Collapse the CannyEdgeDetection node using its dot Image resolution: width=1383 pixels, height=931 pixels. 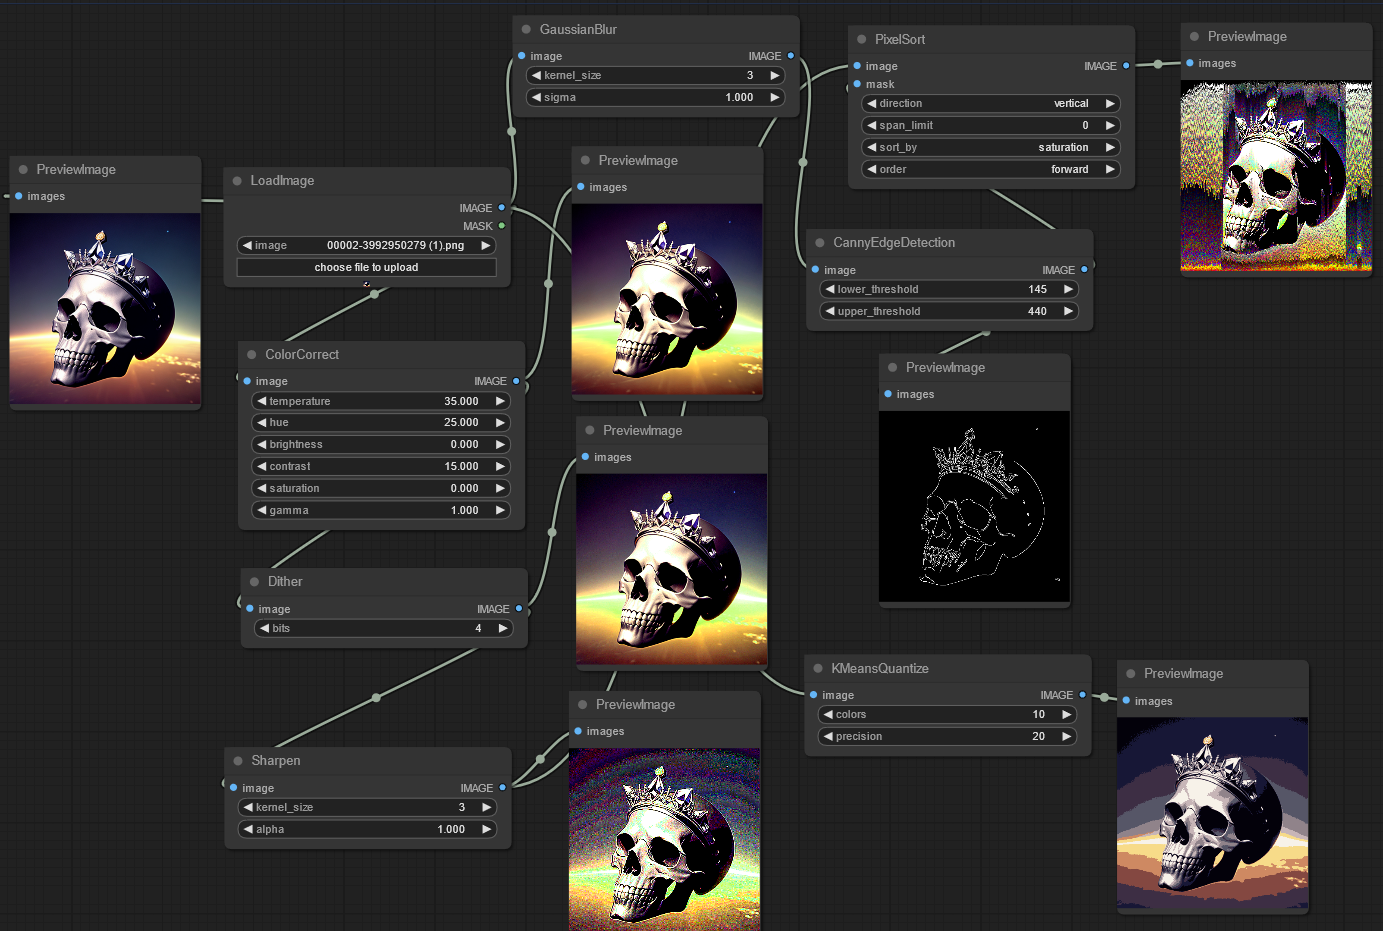click(820, 243)
